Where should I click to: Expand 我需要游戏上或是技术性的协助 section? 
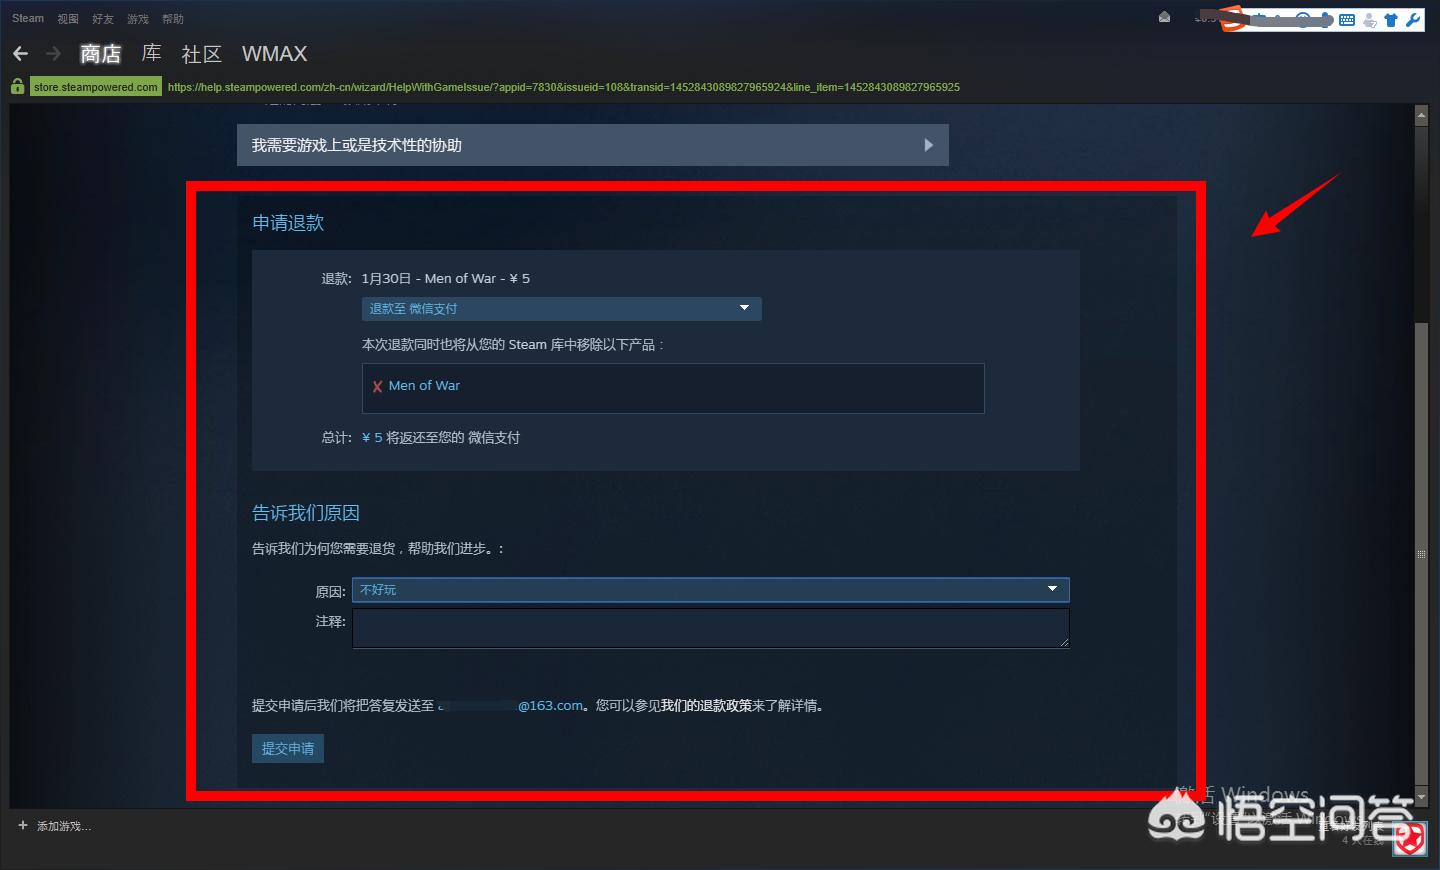coord(592,145)
